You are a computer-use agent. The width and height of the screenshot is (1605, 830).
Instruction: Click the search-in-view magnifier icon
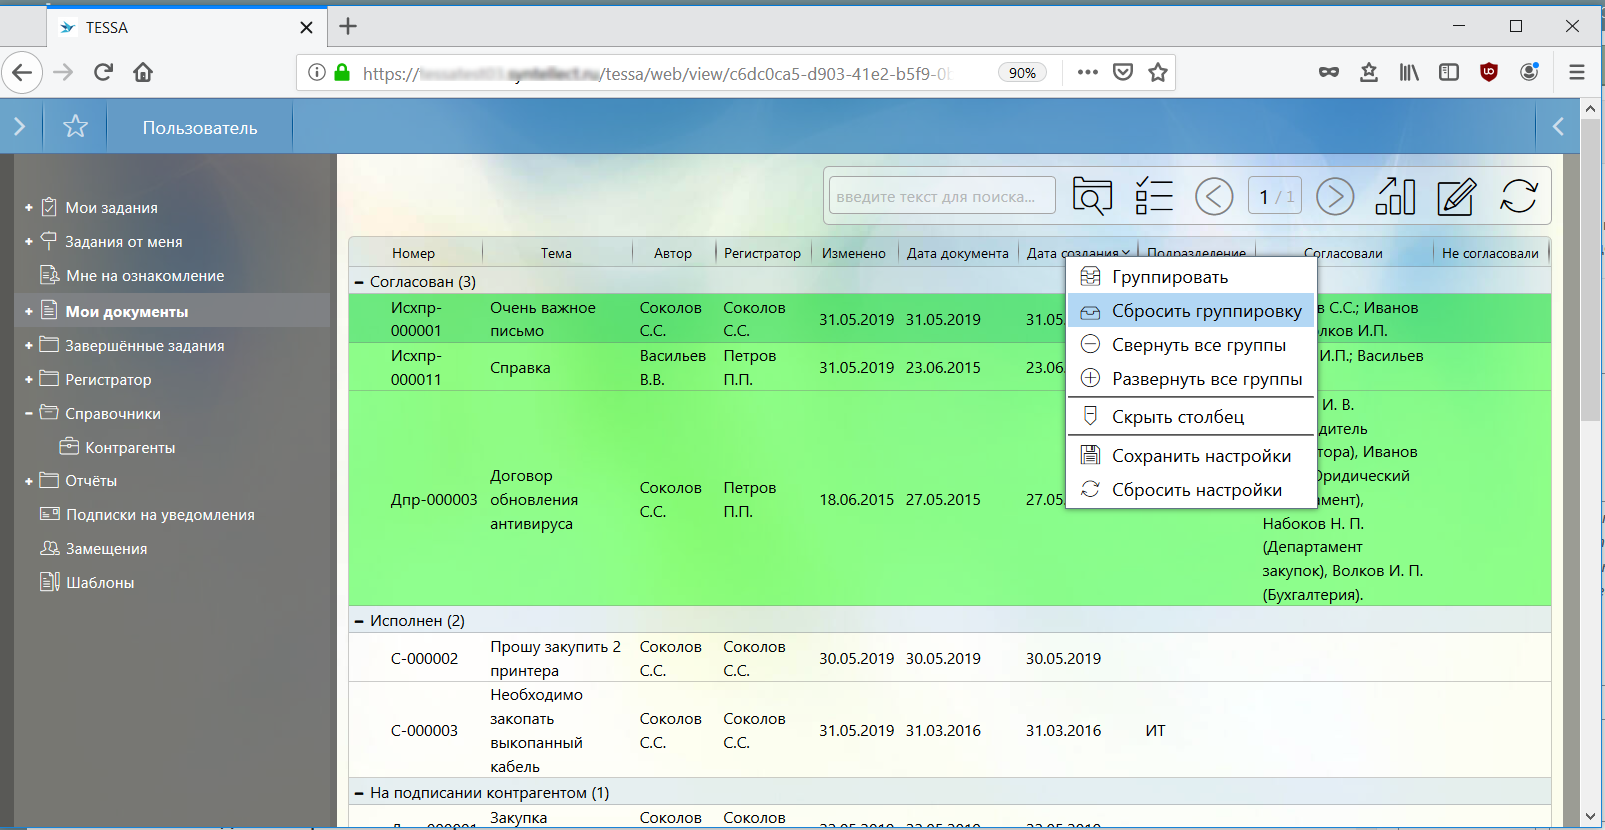coord(1092,196)
